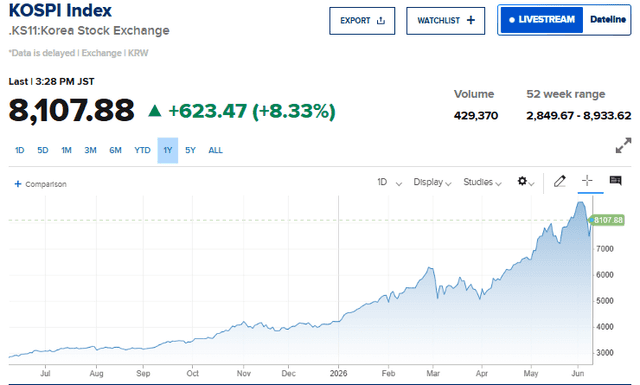Image resolution: width=640 pixels, height=385 pixels.
Task: Click the plus icon in WATCHLIST button
Action: pos(471,20)
